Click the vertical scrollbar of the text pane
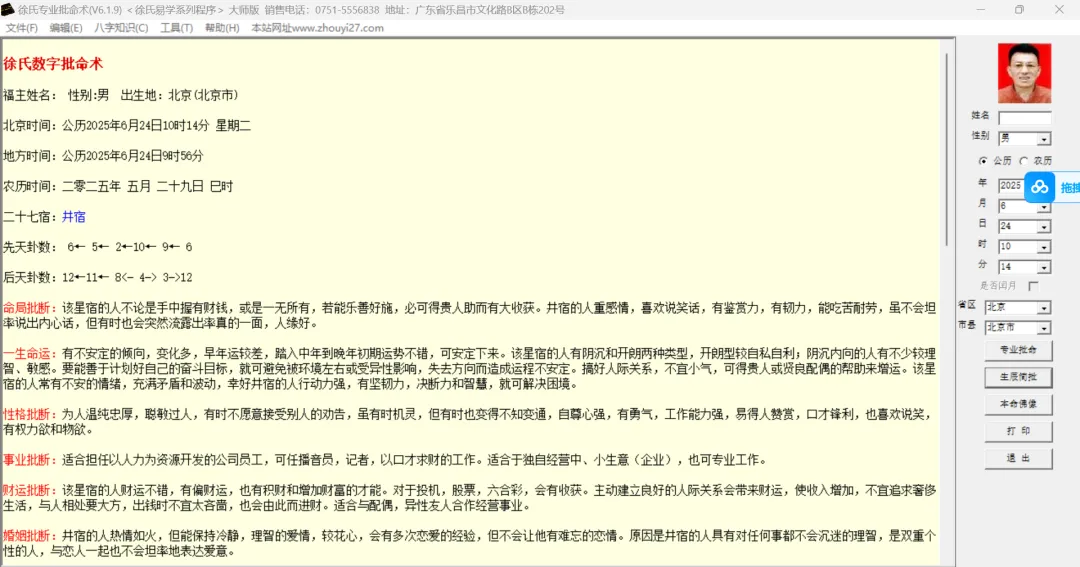 tap(948, 152)
